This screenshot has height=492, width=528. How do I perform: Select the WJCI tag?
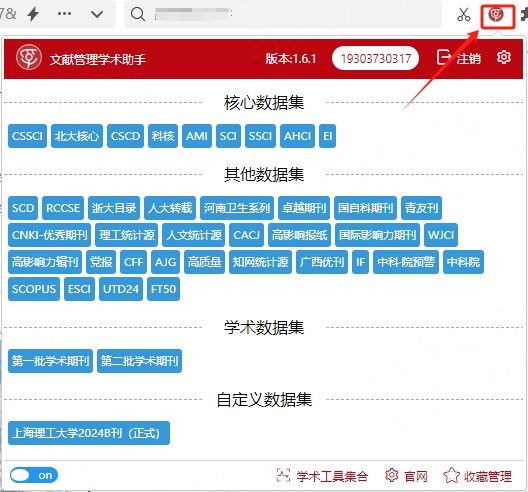[441, 235]
